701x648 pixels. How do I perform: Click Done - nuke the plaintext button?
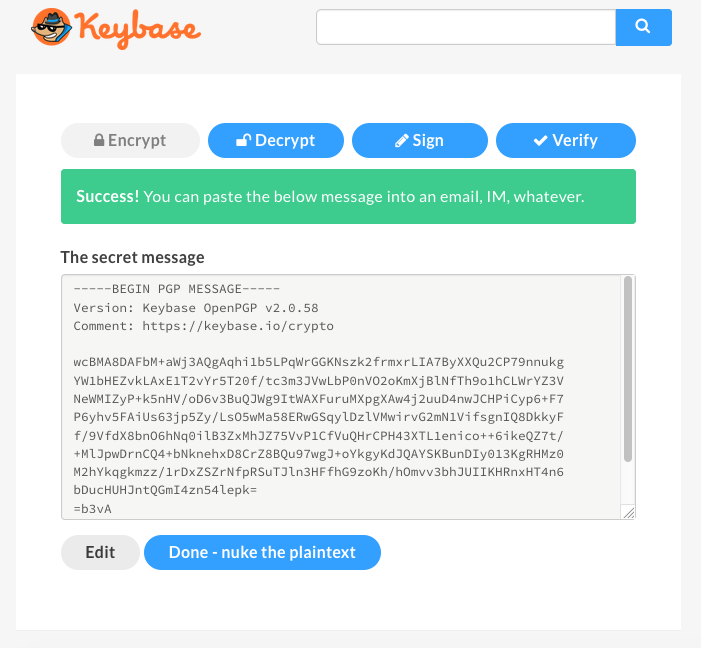(262, 552)
